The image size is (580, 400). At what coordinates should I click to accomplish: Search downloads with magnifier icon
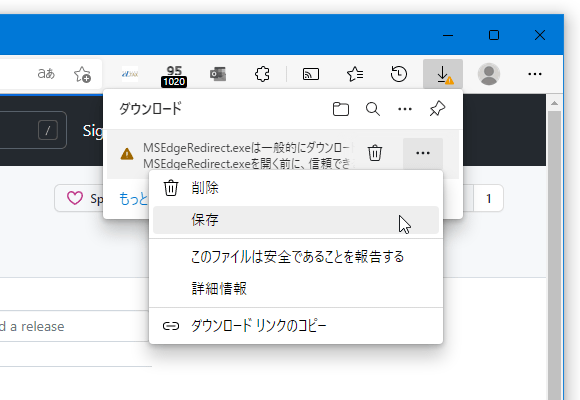[372, 109]
